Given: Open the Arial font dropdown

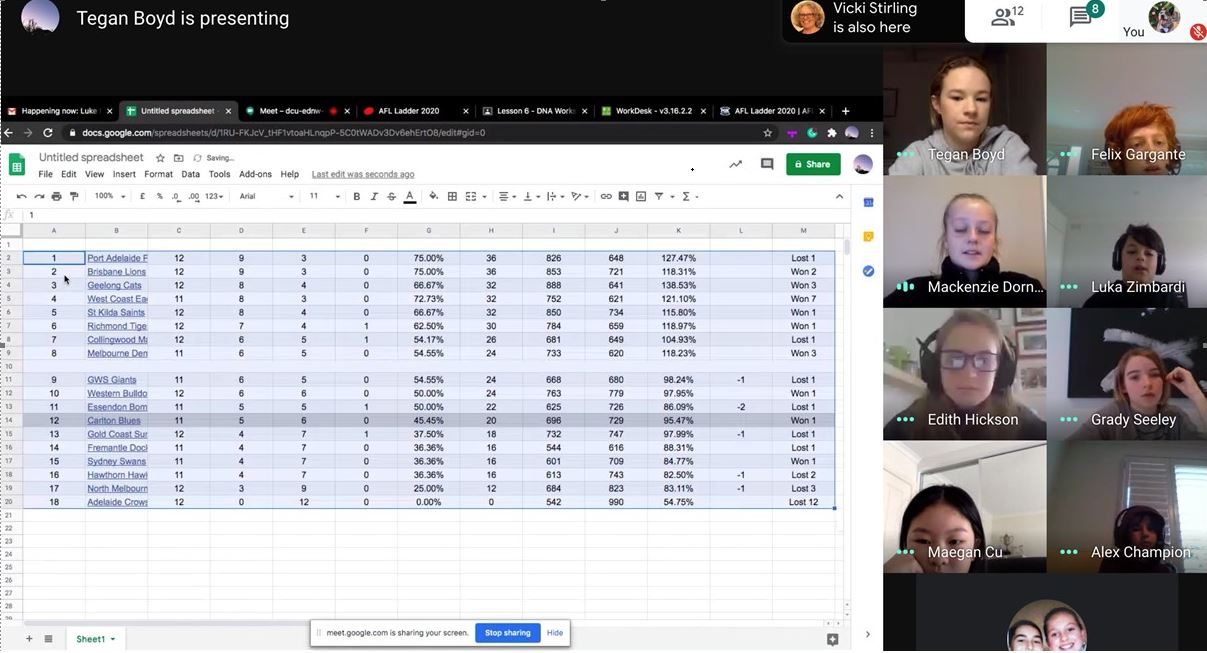Looking at the screenshot, I should coord(267,196).
